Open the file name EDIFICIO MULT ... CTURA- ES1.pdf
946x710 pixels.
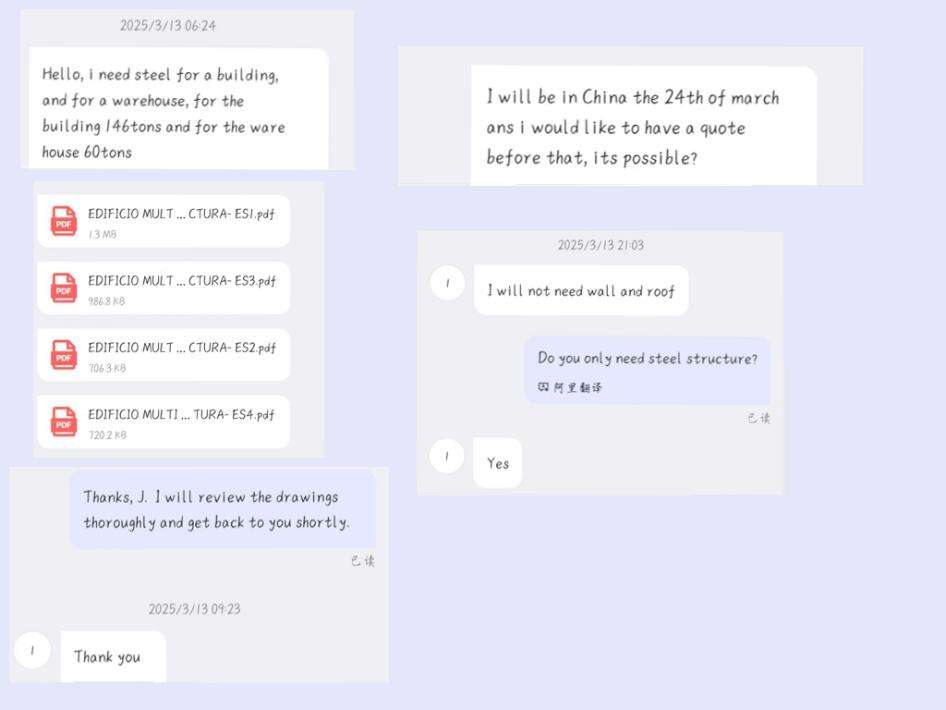(181, 213)
